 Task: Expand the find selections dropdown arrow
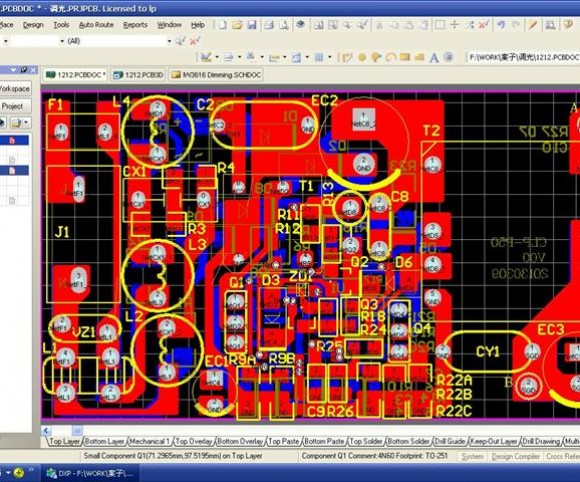point(262,57)
